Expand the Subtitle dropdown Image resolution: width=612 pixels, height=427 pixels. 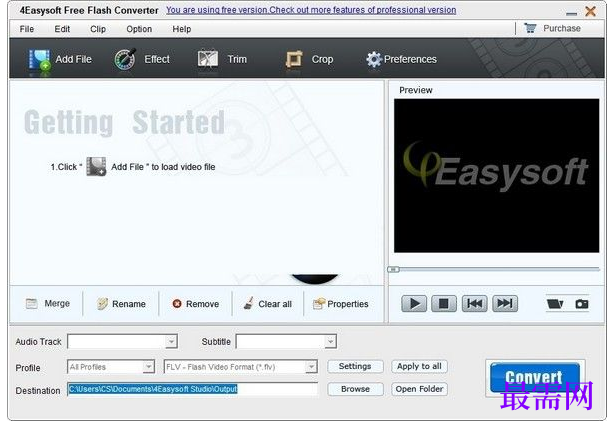(330, 342)
